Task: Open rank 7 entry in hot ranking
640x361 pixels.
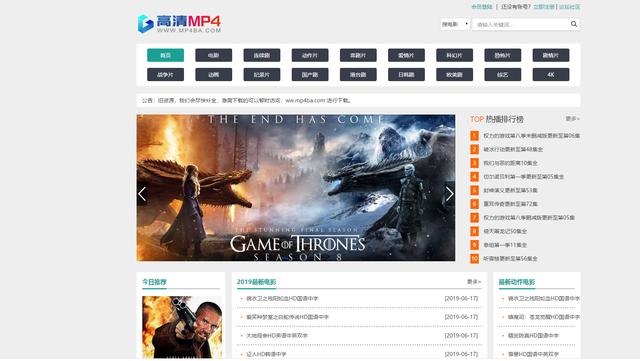Action: [529, 218]
